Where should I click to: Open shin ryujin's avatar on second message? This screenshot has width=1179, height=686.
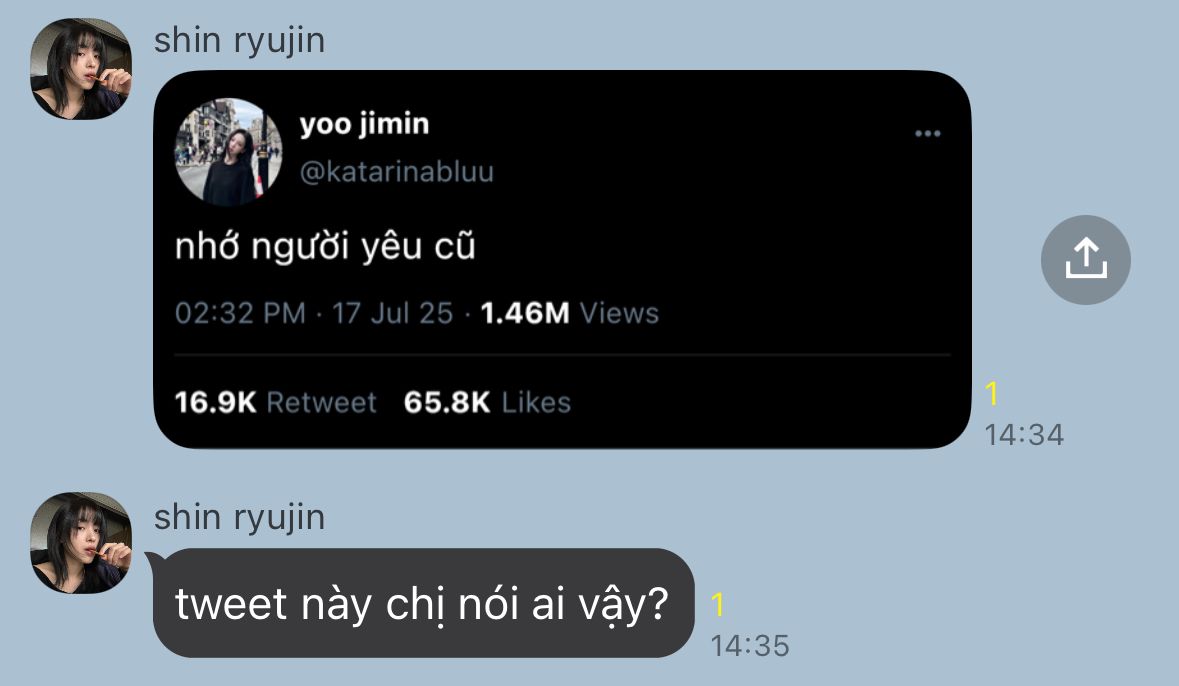click(x=81, y=543)
